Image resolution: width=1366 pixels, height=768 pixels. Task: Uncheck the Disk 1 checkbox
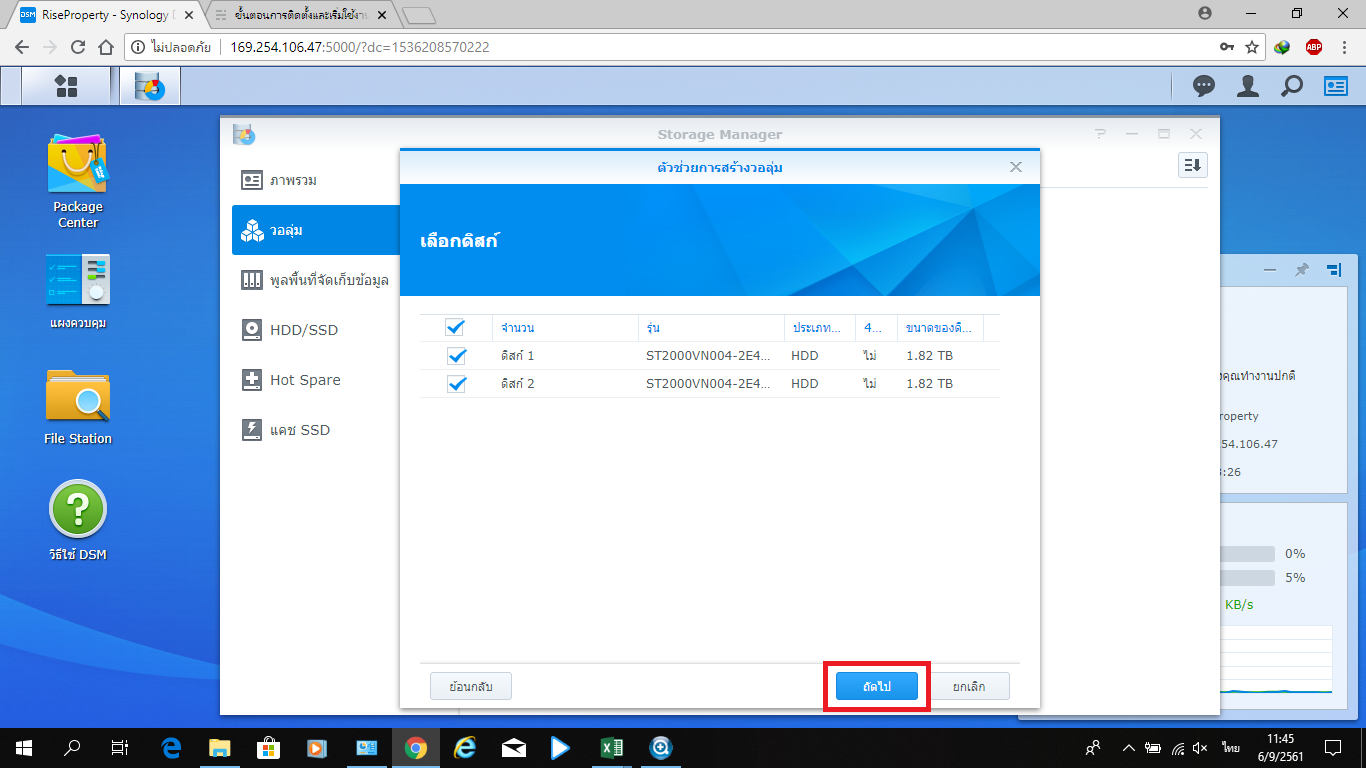coord(456,356)
